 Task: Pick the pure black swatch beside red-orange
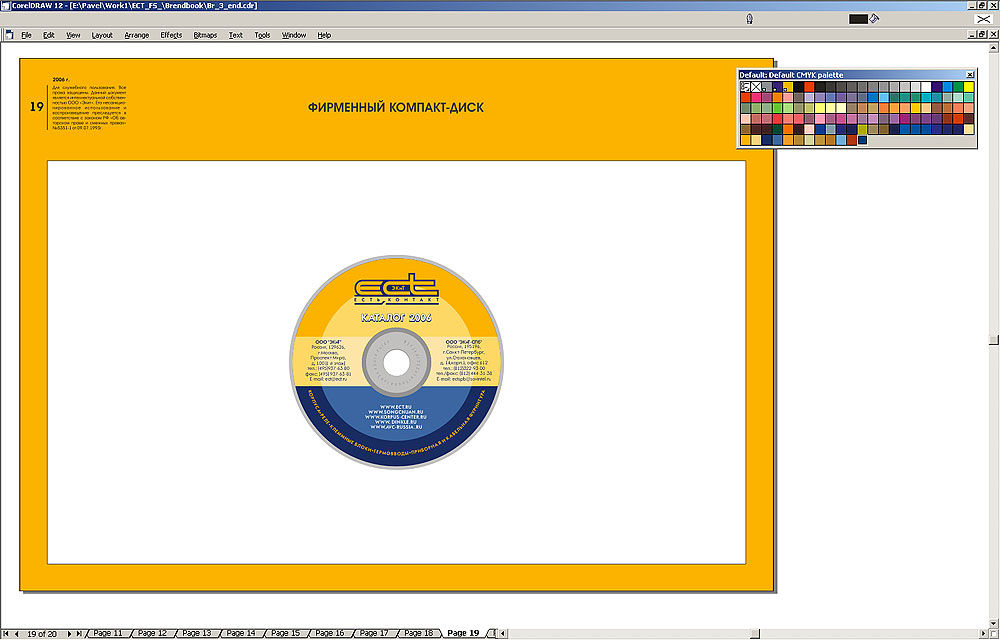(798, 87)
